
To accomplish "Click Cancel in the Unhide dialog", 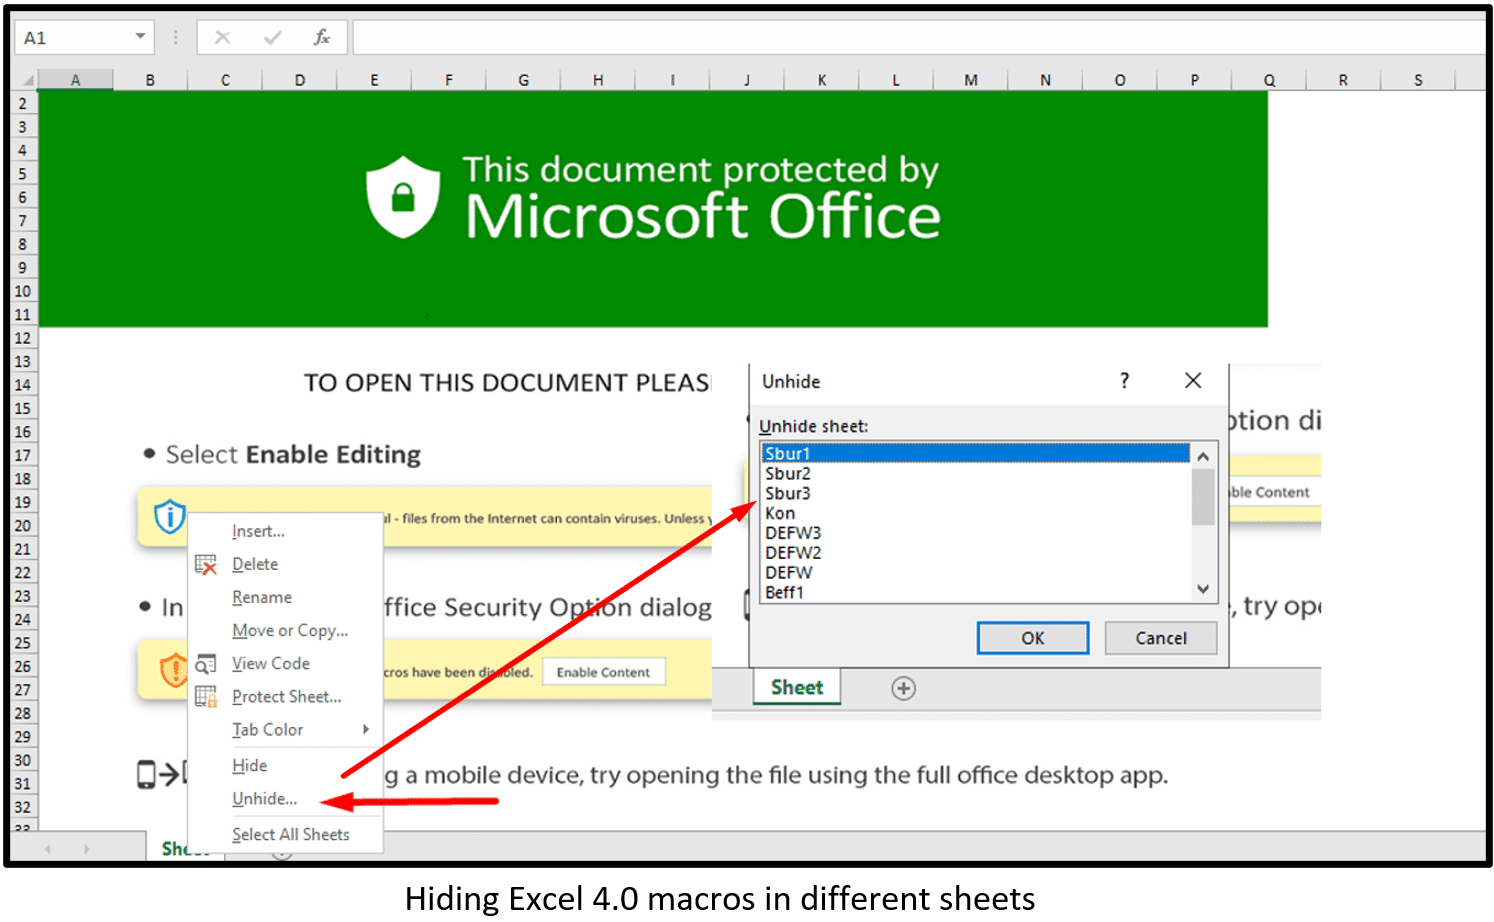I will click(1161, 638).
